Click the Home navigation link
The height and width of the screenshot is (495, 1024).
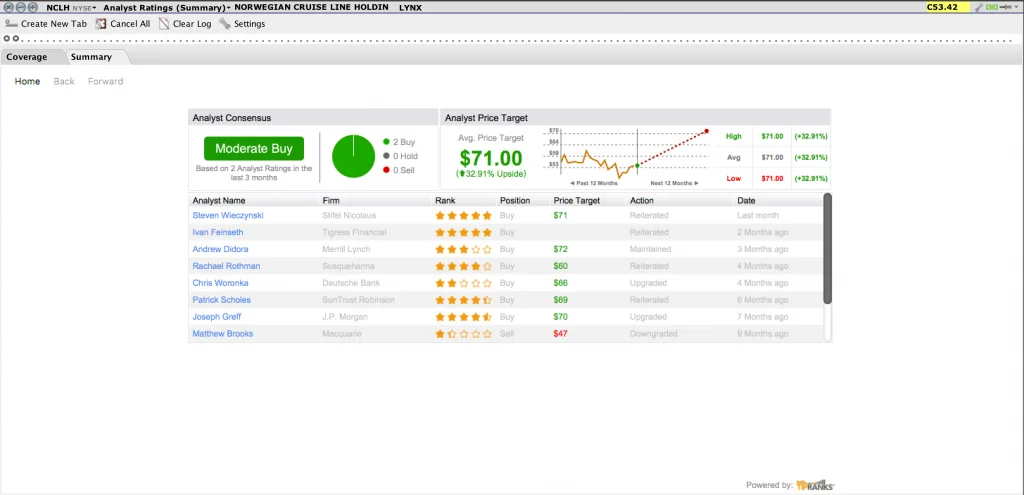tap(27, 82)
